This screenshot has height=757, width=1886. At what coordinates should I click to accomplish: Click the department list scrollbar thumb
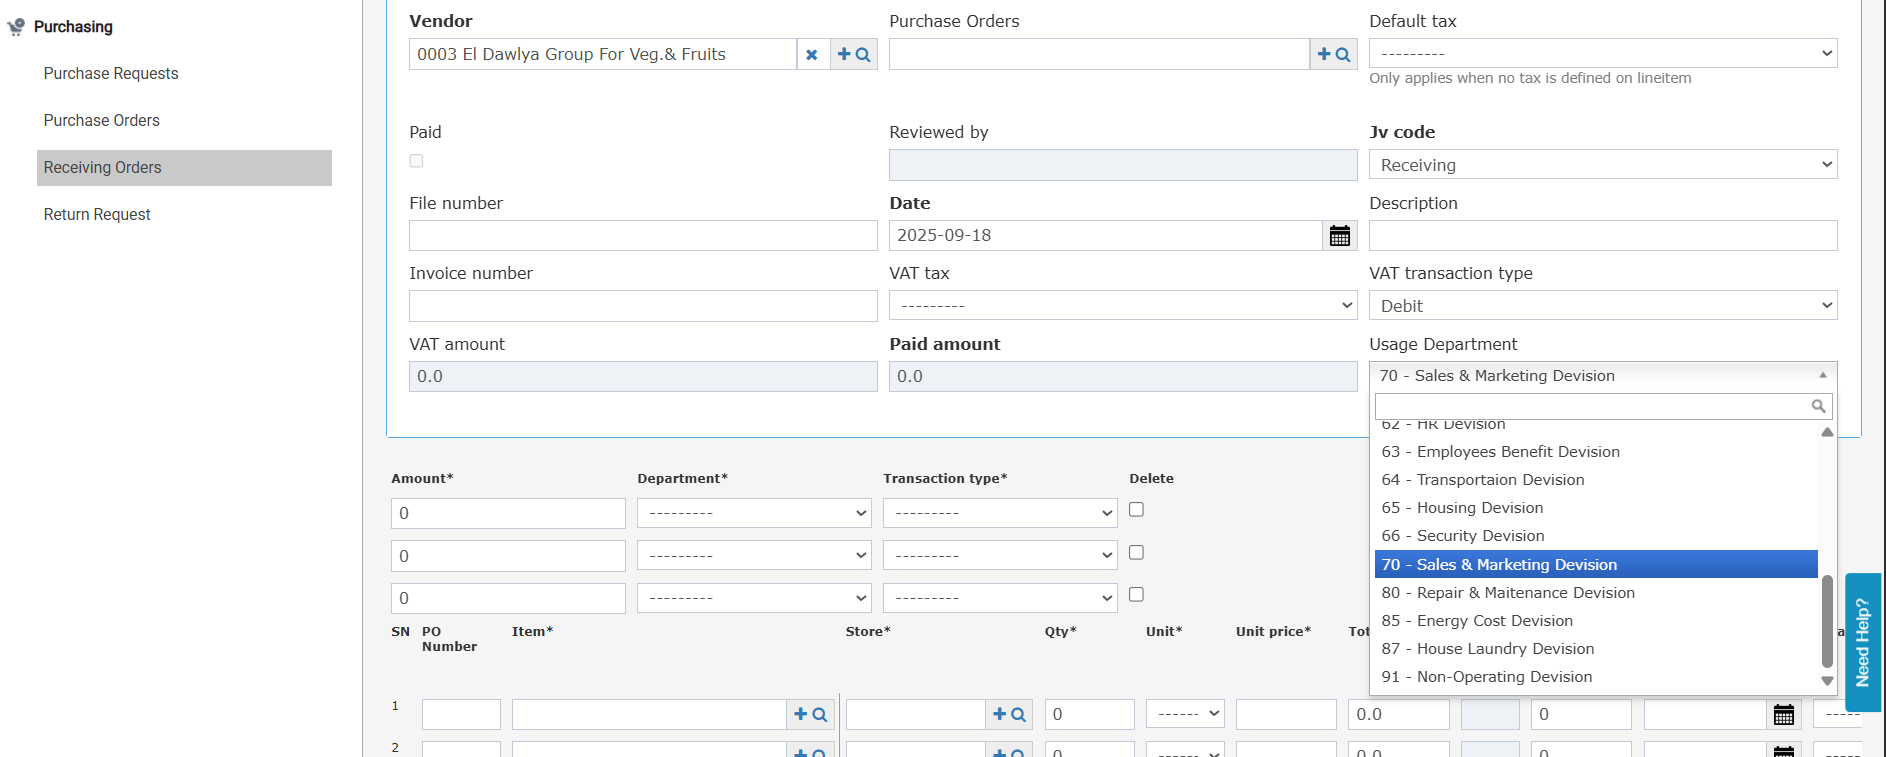pyautogui.click(x=1827, y=621)
